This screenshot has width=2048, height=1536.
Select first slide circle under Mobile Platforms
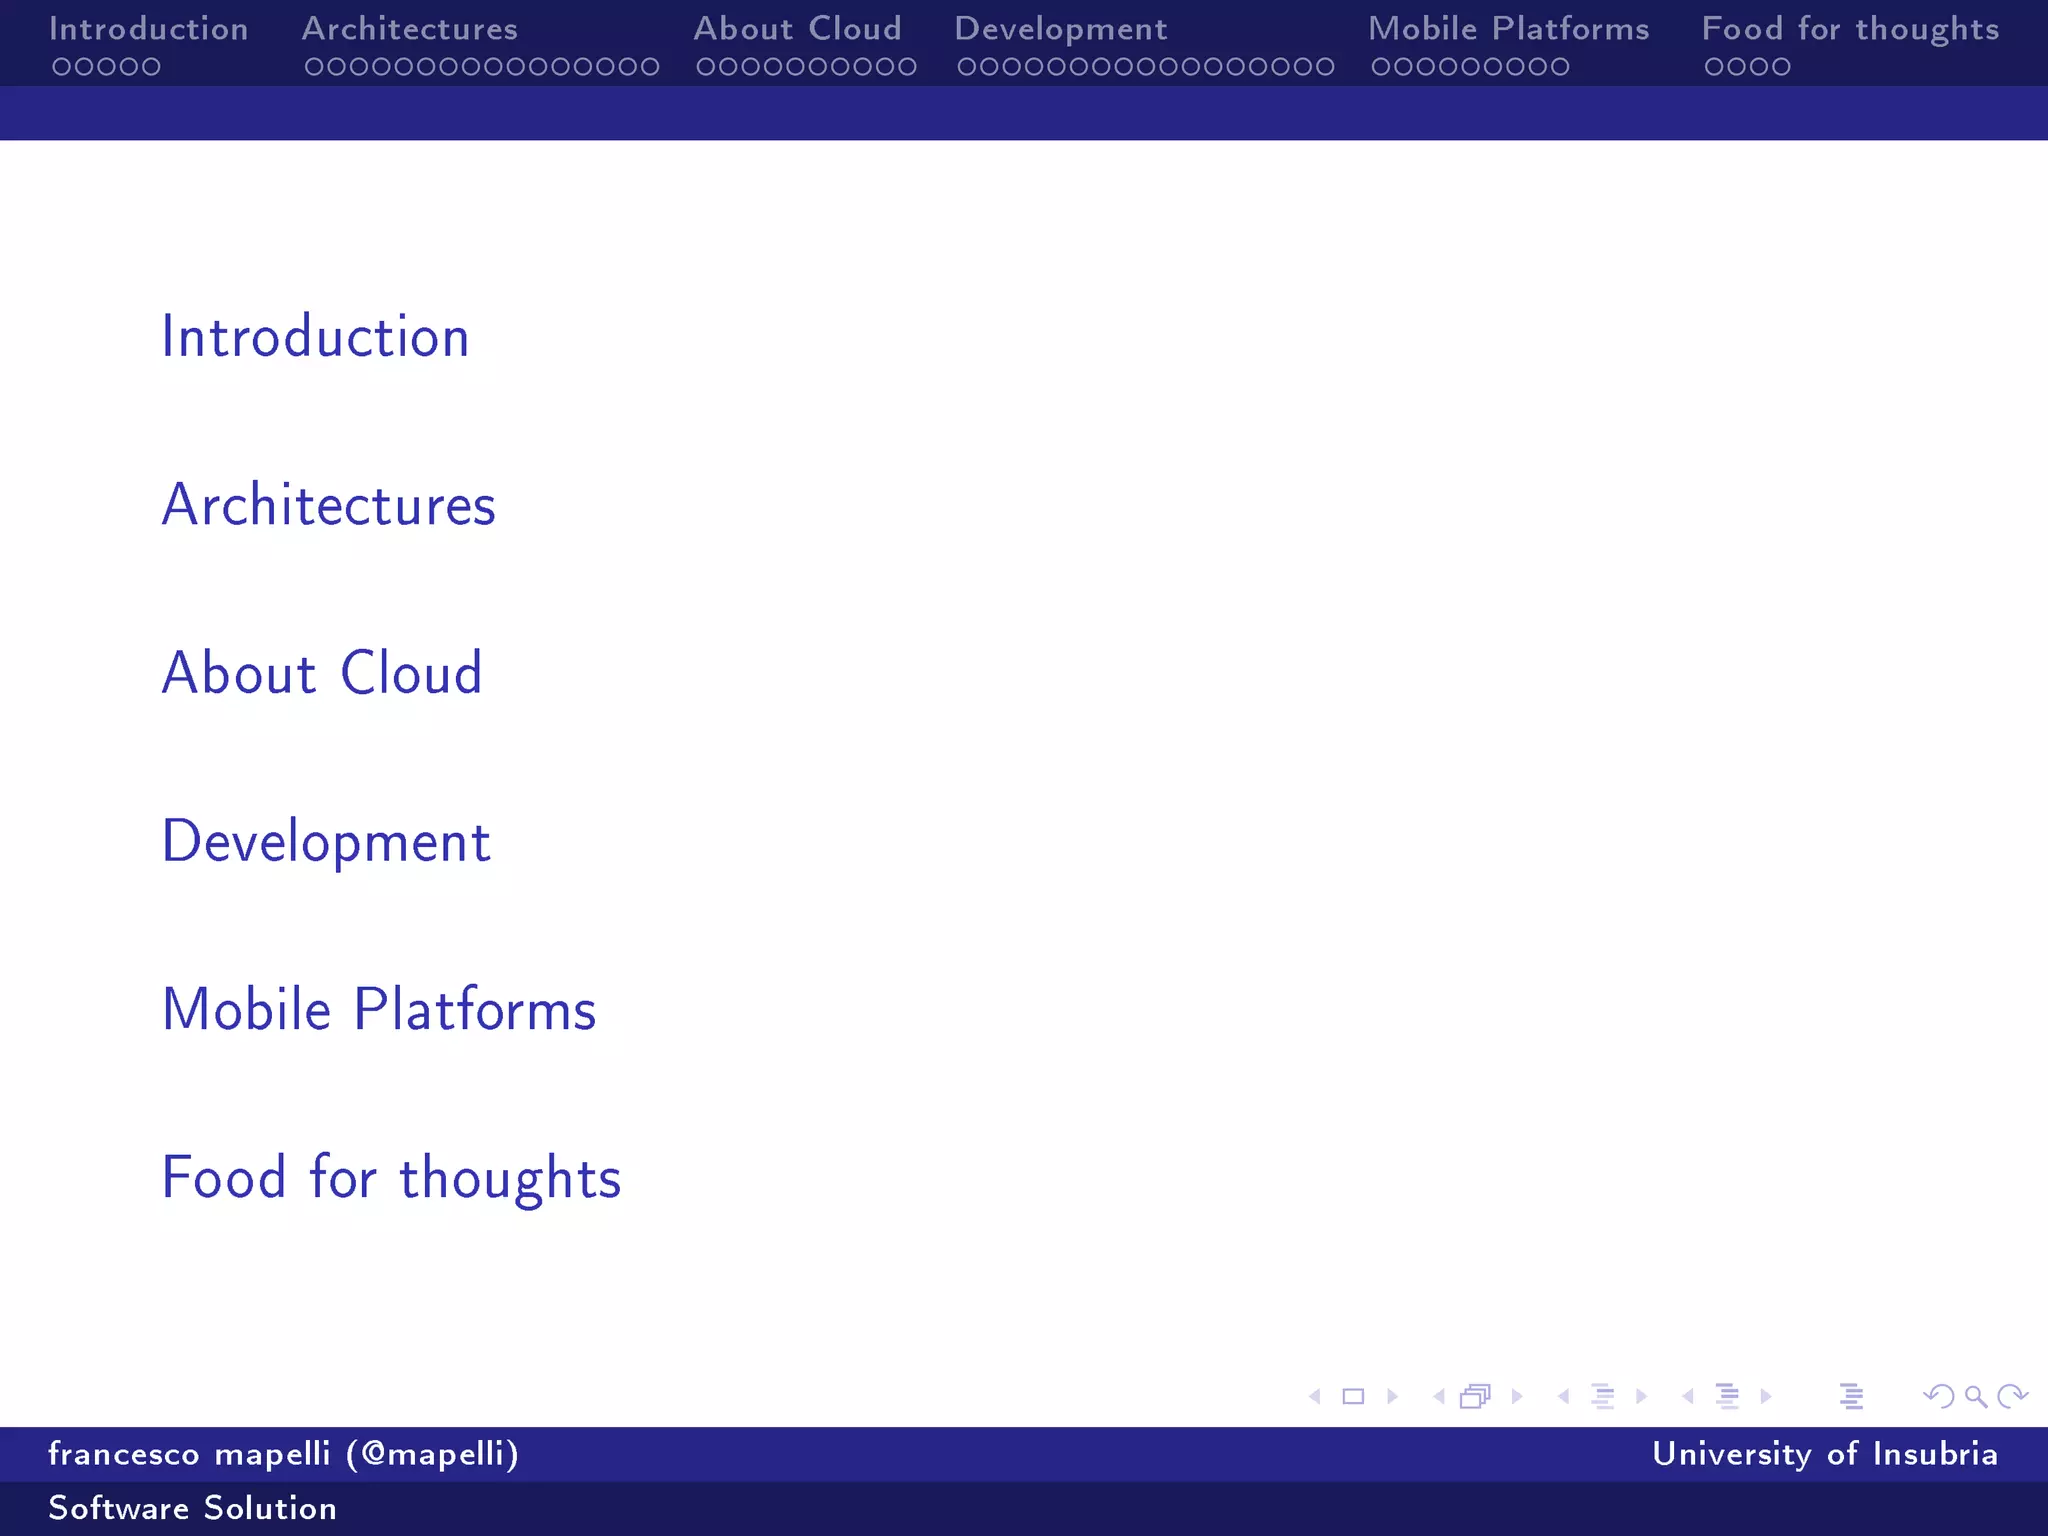pyautogui.click(x=1382, y=67)
